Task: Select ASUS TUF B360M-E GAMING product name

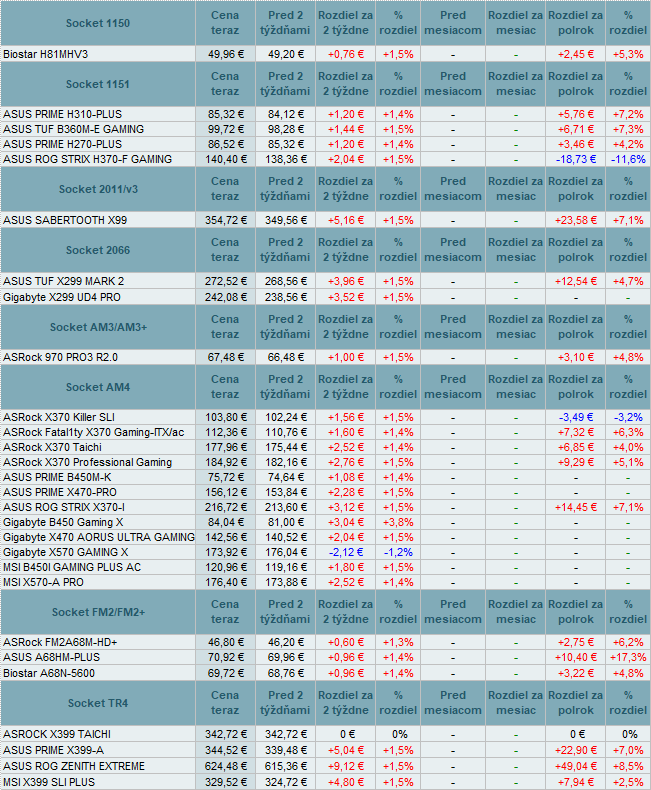Action: [74, 129]
